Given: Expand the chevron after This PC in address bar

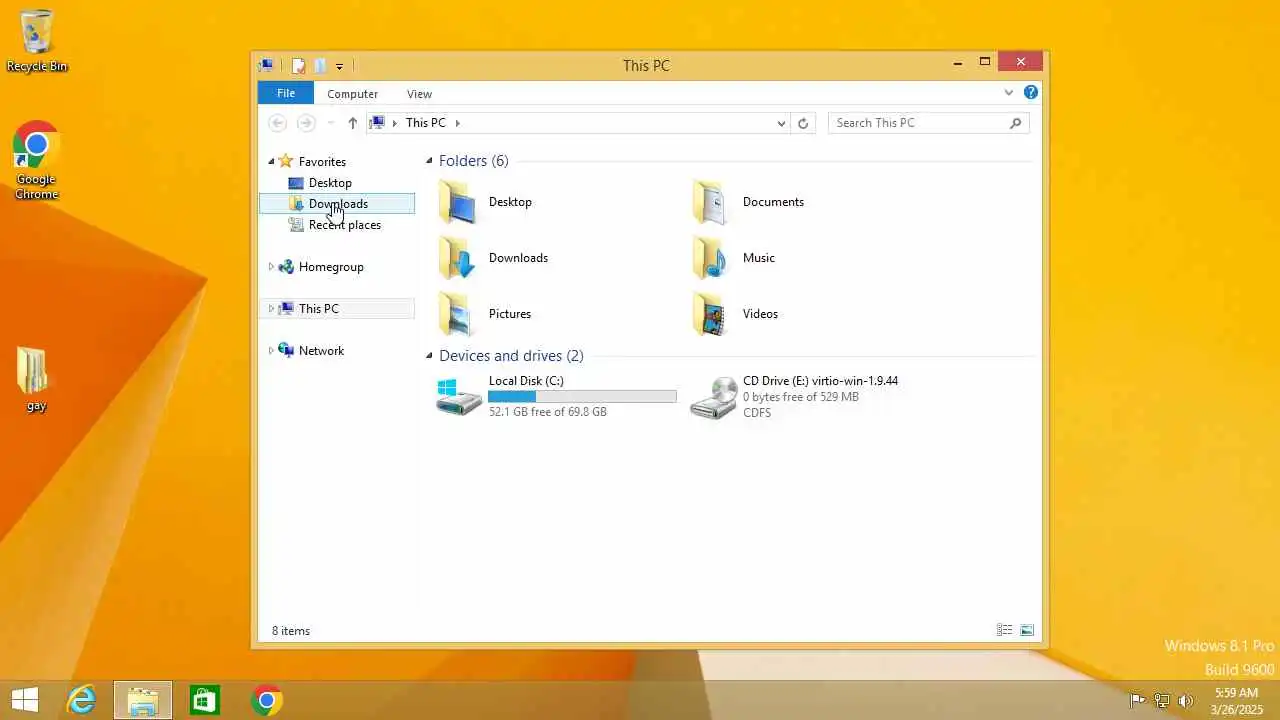Looking at the screenshot, I should (x=458, y=123).
